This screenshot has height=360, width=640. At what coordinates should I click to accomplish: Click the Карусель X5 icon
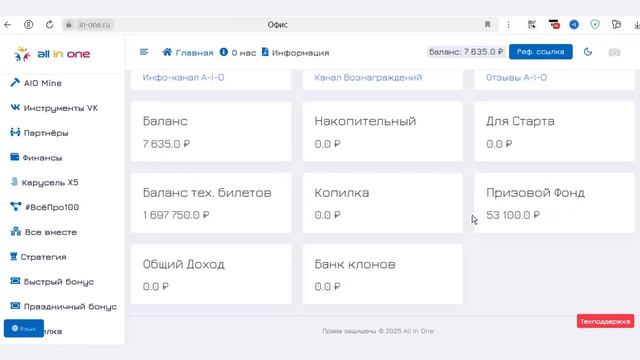coord(14,182)
